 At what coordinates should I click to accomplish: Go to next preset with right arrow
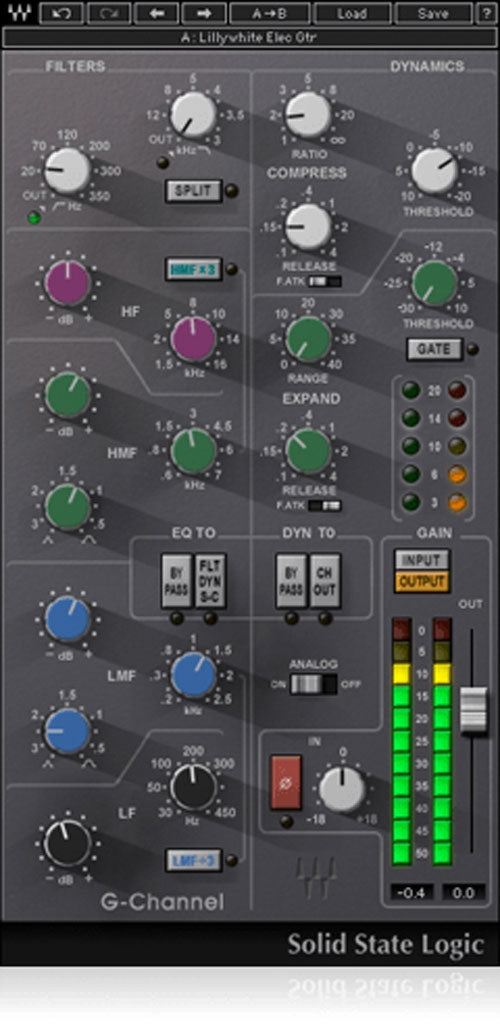[x=203, y=13]
